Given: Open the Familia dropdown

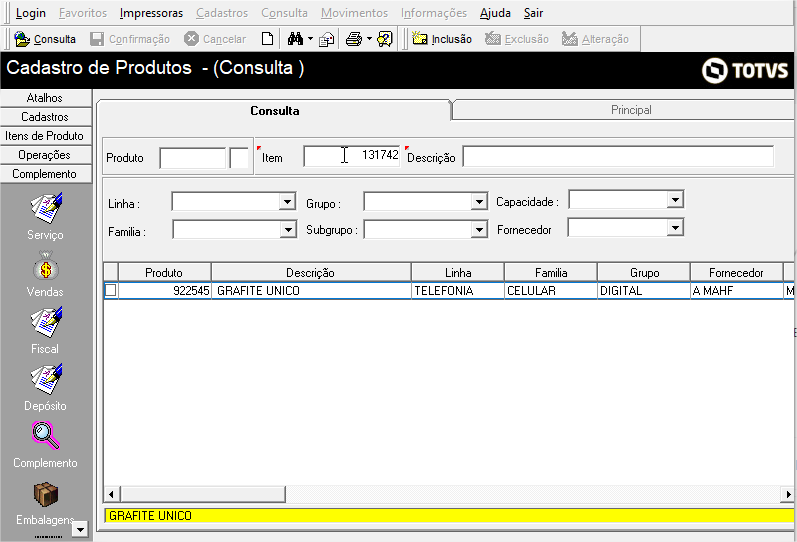Looking at the screenshot, I should pyautogui.click(x=288, y=230).
